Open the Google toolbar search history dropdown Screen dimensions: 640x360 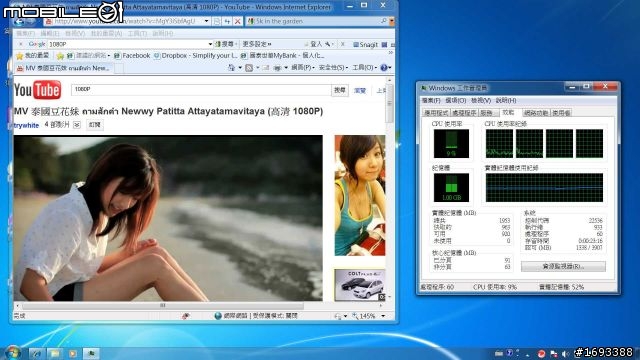210,44
